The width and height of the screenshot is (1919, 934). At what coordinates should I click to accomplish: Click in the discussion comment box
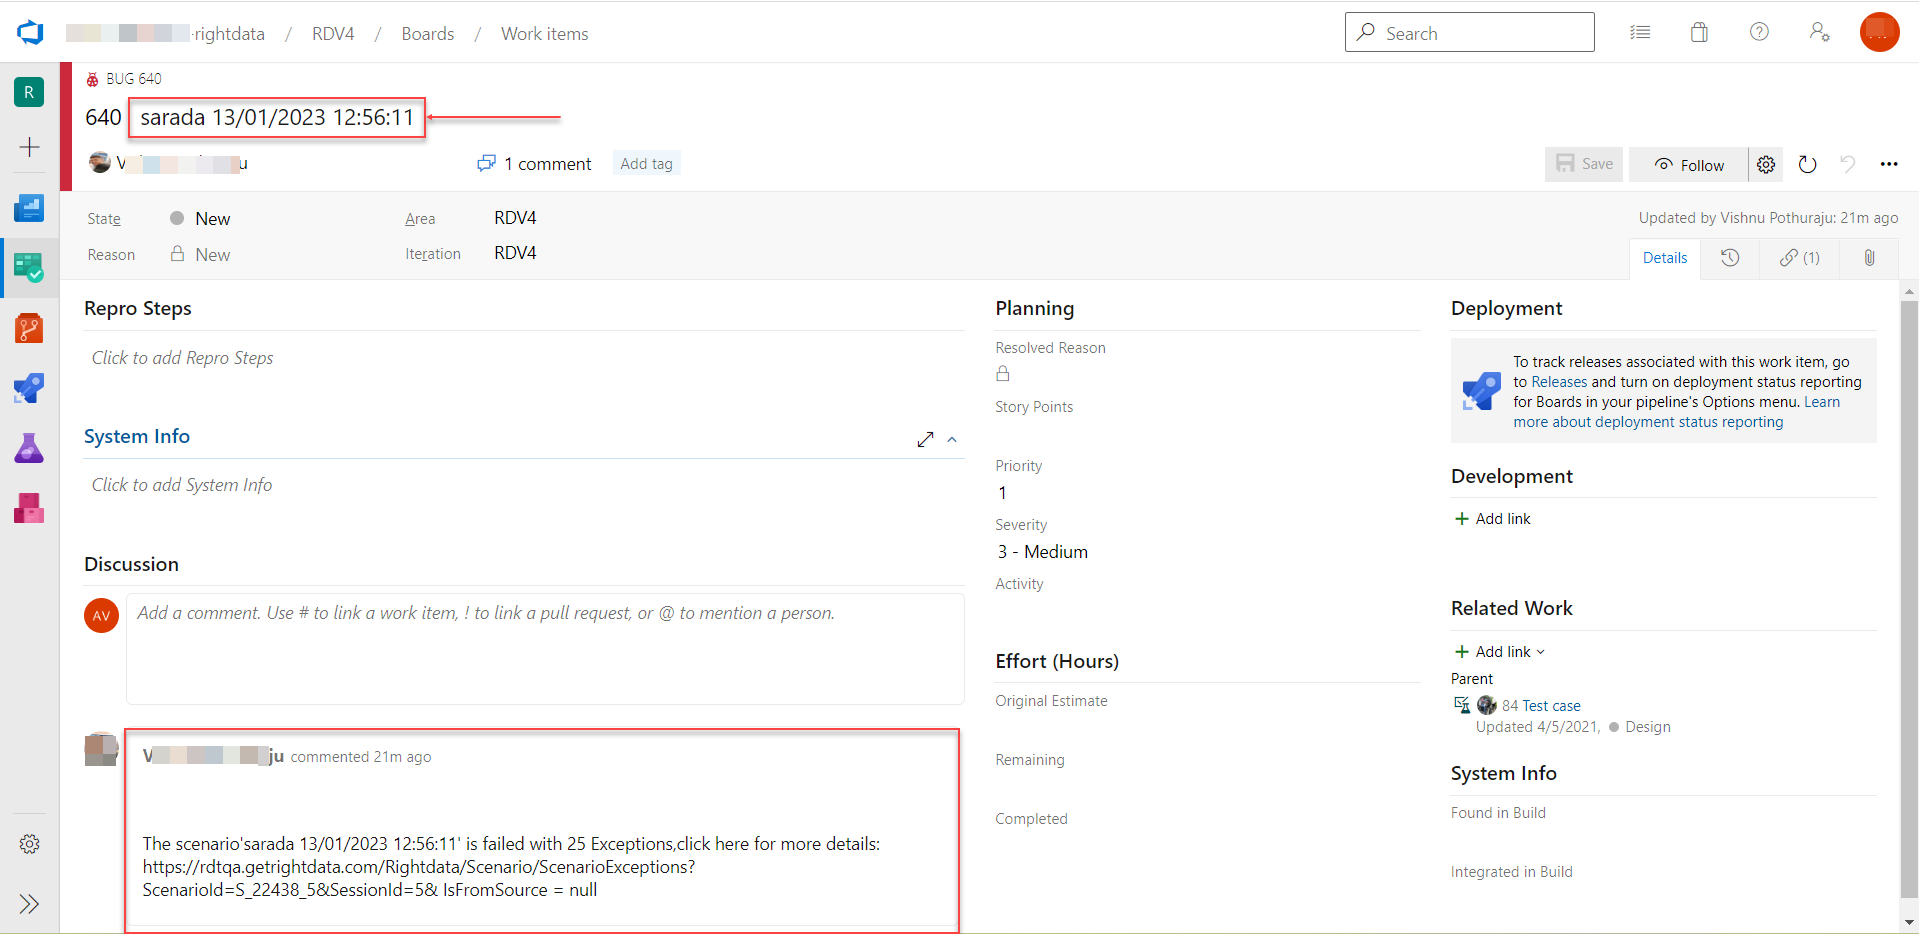tap(545, 649)
